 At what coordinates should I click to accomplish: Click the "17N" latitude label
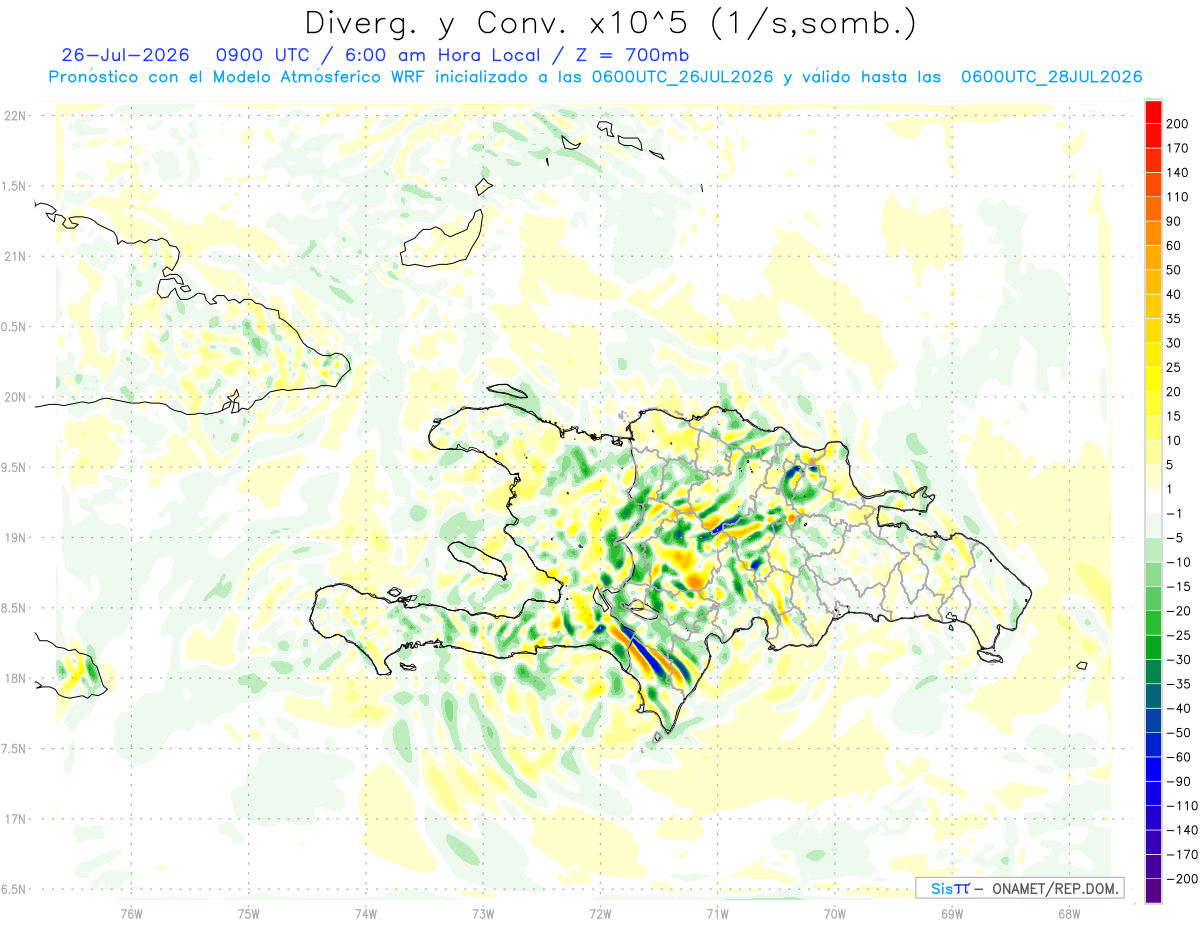click(16, 819)
